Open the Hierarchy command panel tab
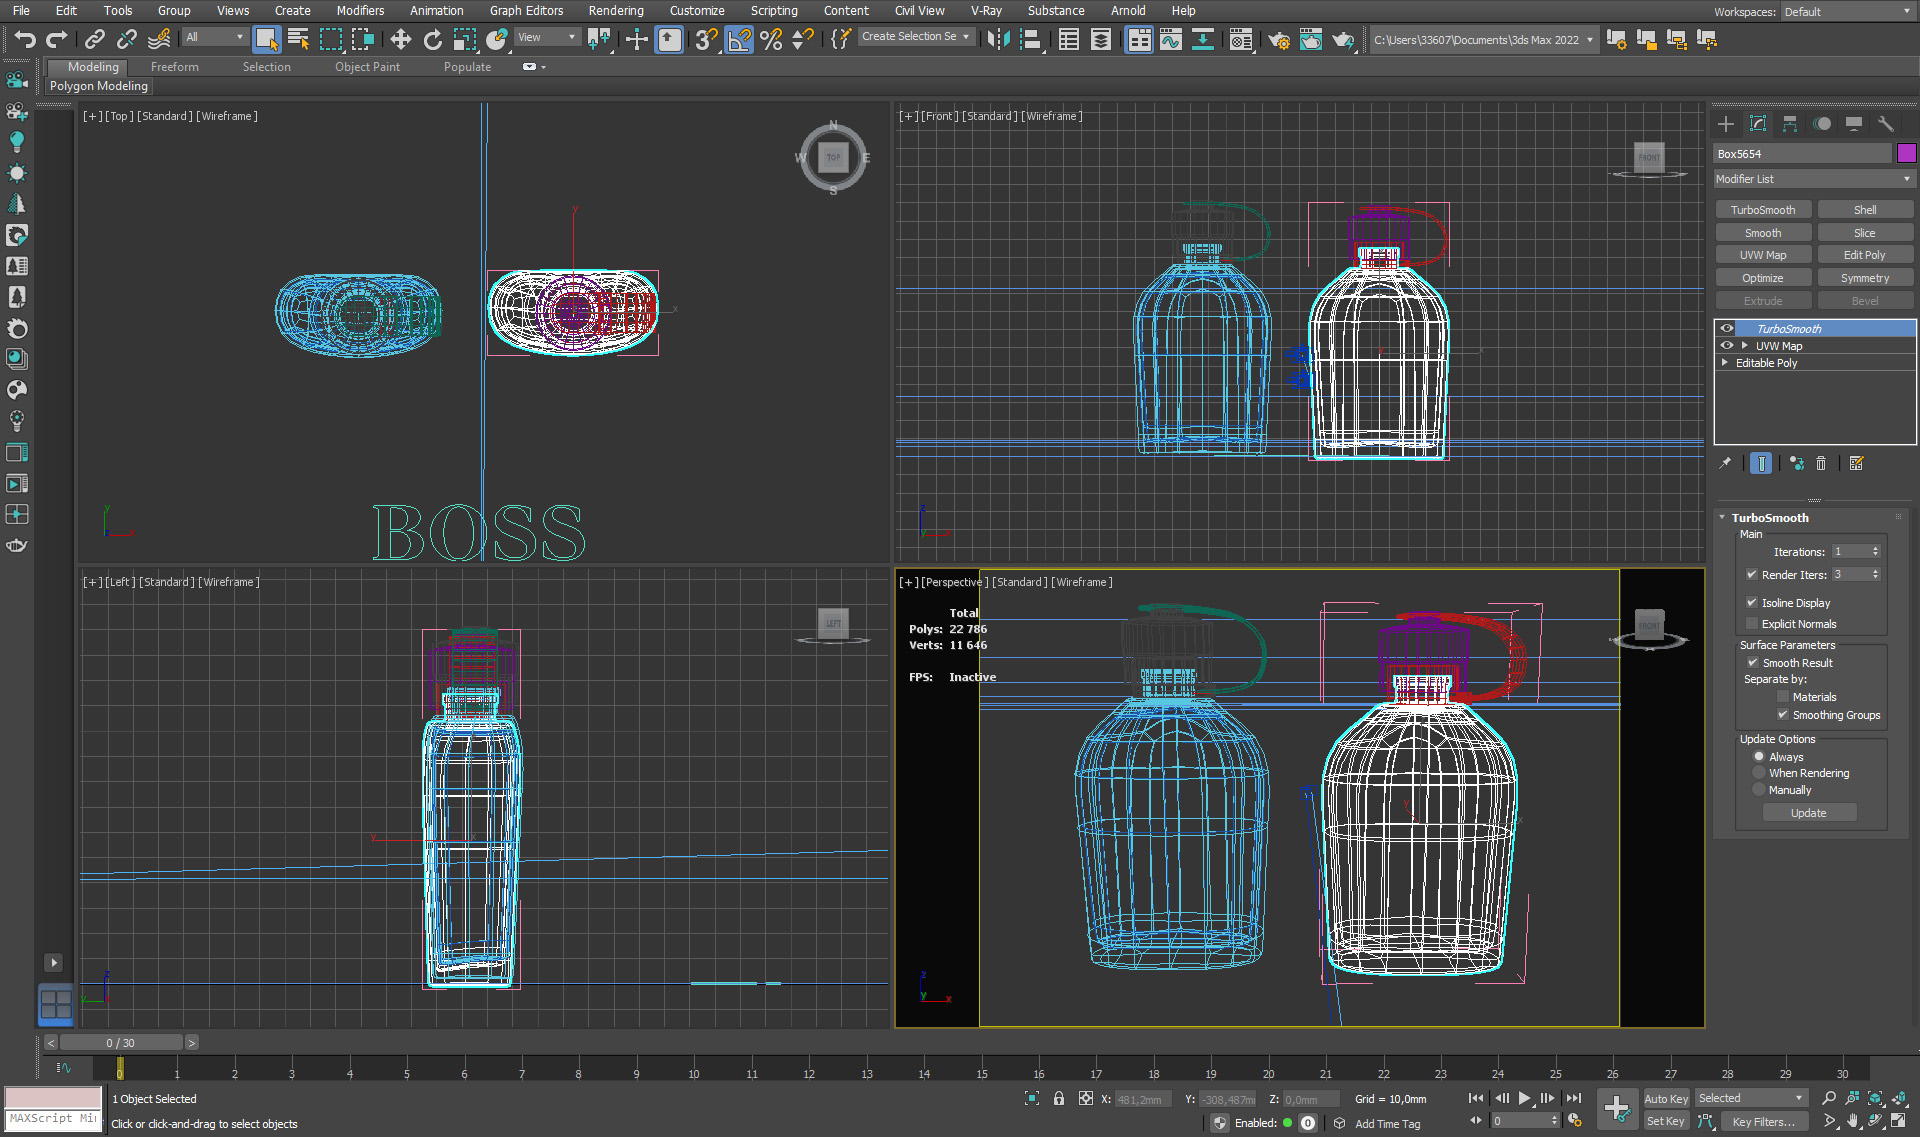 pos(1790,124)
